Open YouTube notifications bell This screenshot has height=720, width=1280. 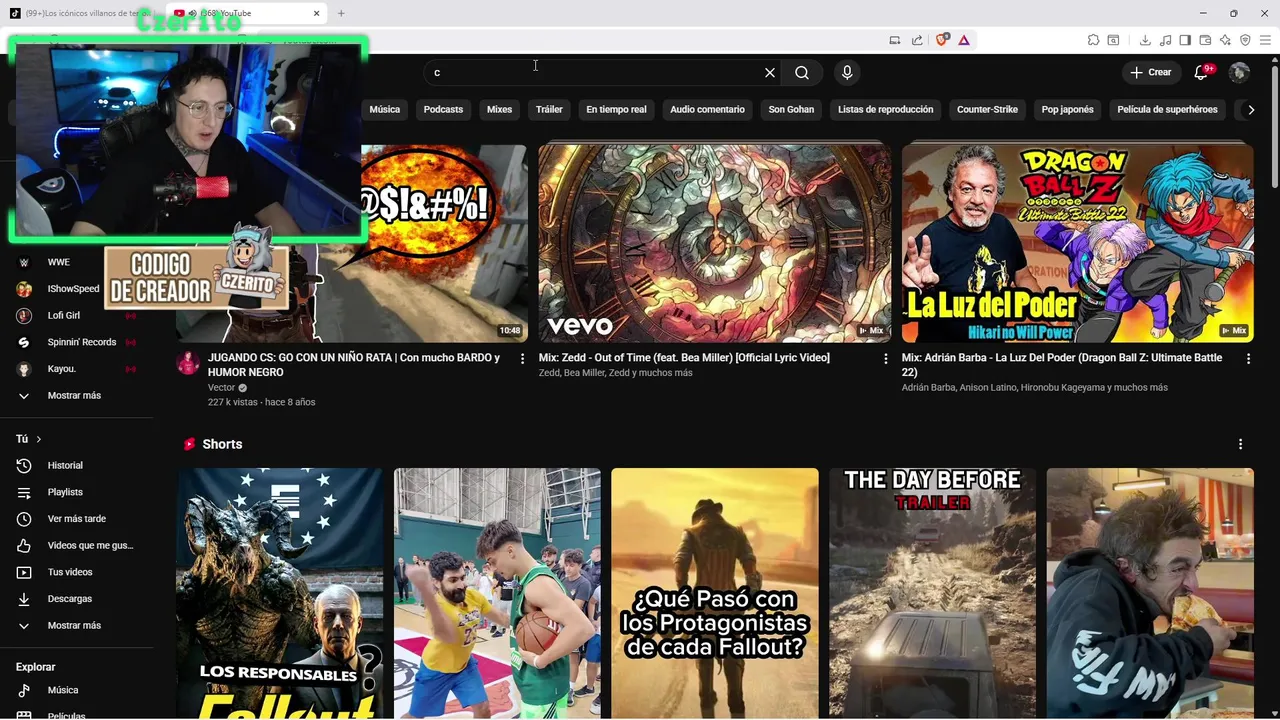[x=1202, y=72]
